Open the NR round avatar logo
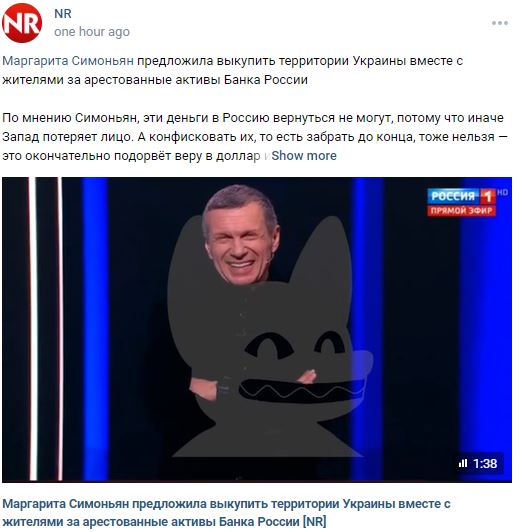This screenshot has width=522, height=532. pos(22,23)
